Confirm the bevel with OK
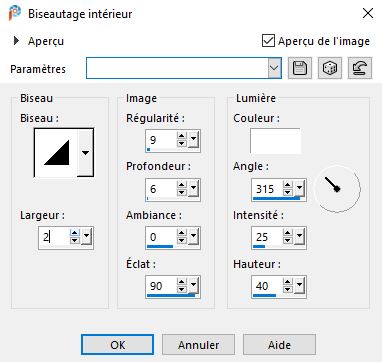 [x=117, y=345]
